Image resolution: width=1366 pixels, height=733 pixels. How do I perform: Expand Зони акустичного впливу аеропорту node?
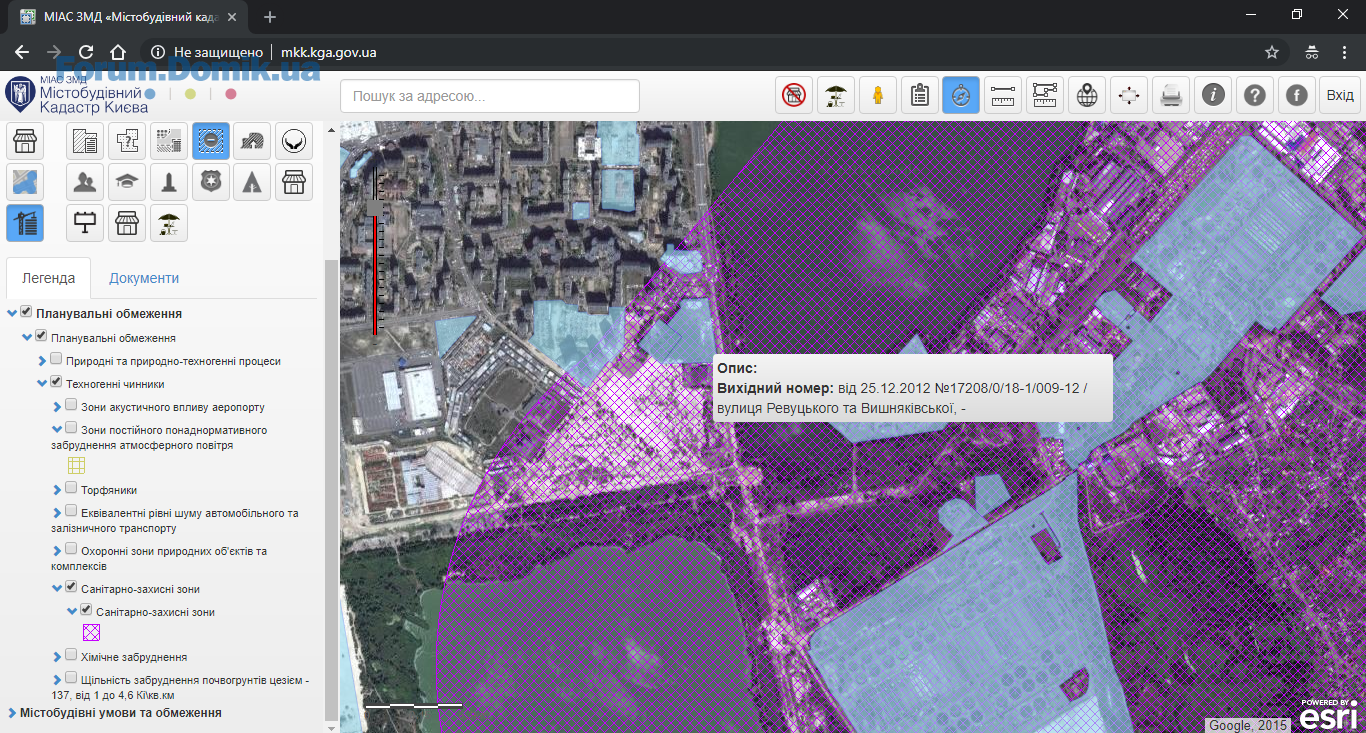58,407
